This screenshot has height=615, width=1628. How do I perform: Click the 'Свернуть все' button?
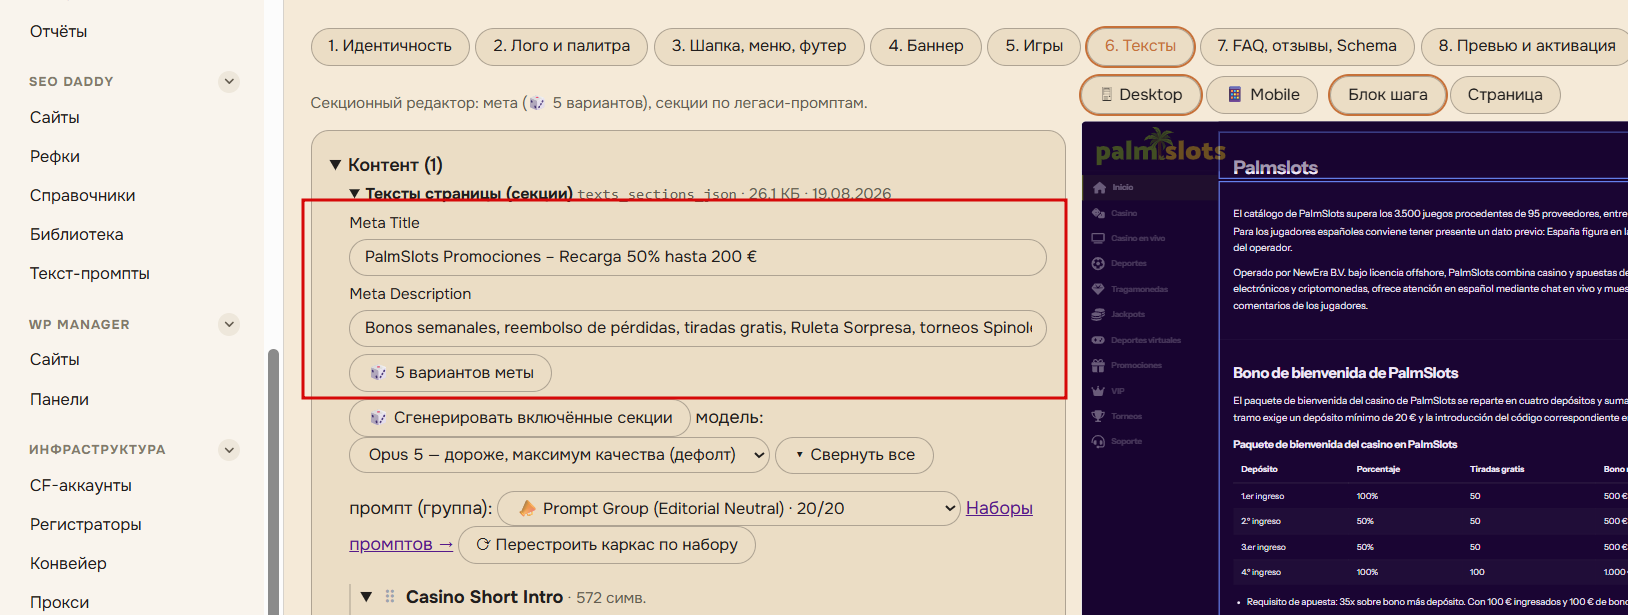point(854,455)
